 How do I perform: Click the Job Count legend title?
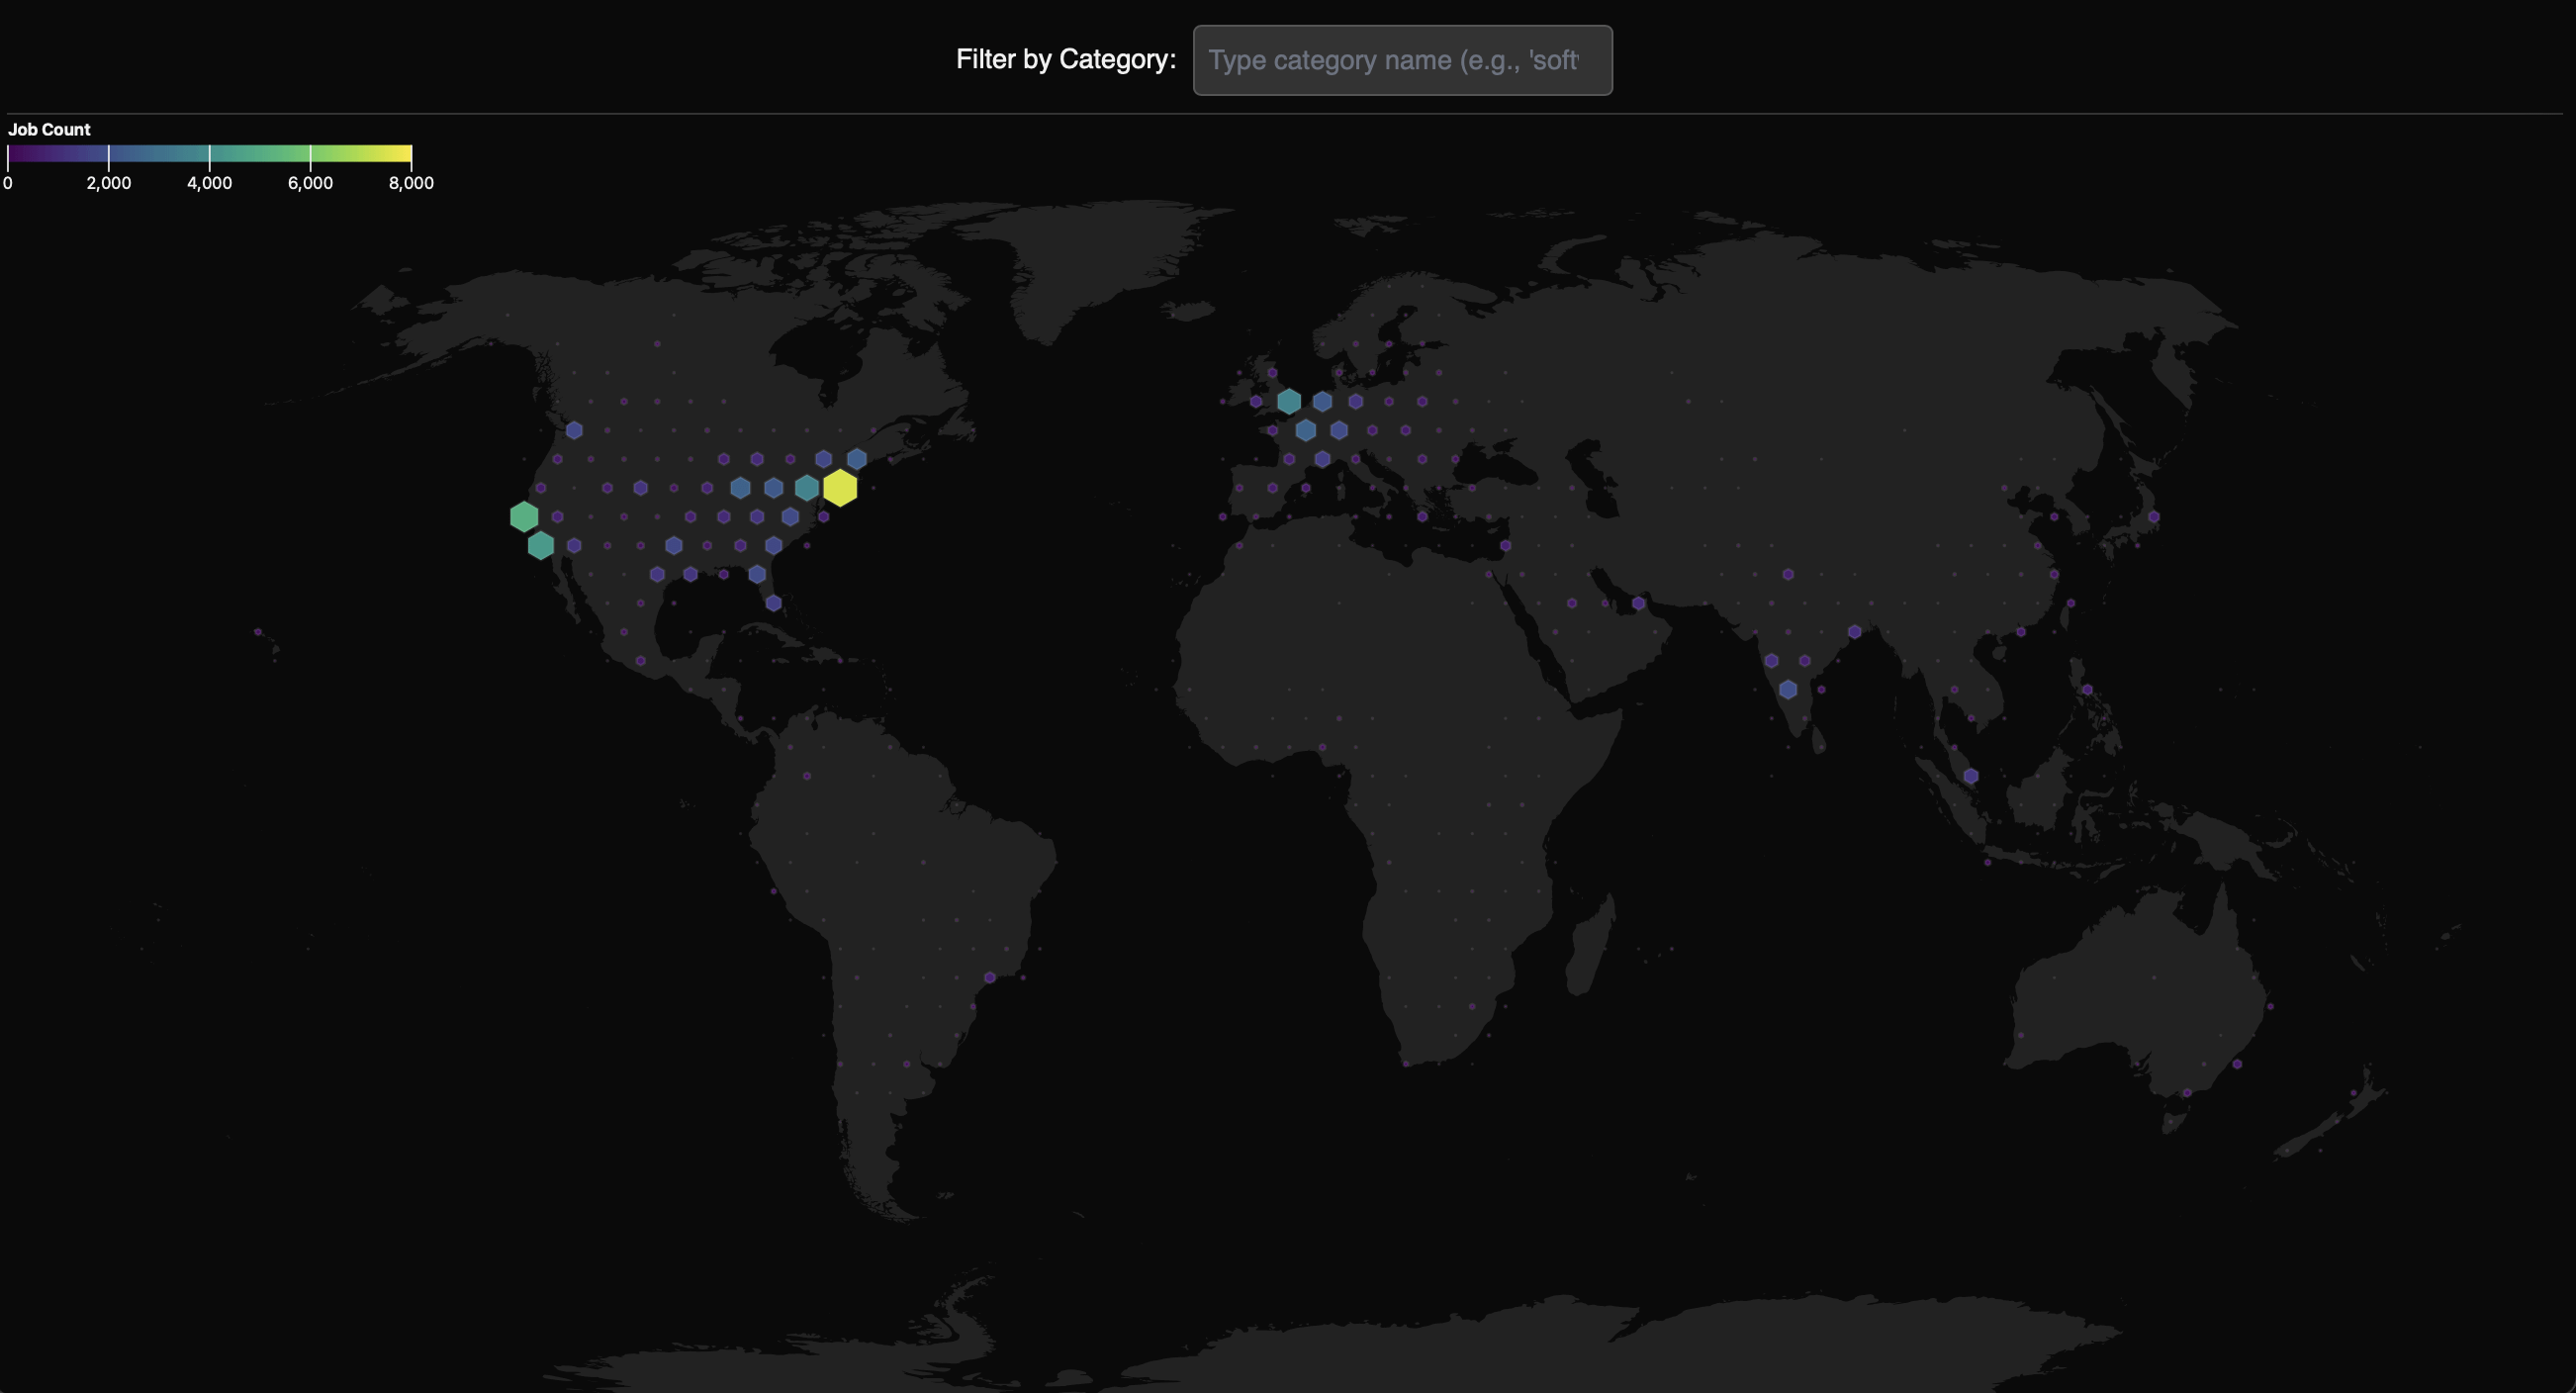click(x=49, y=130)
